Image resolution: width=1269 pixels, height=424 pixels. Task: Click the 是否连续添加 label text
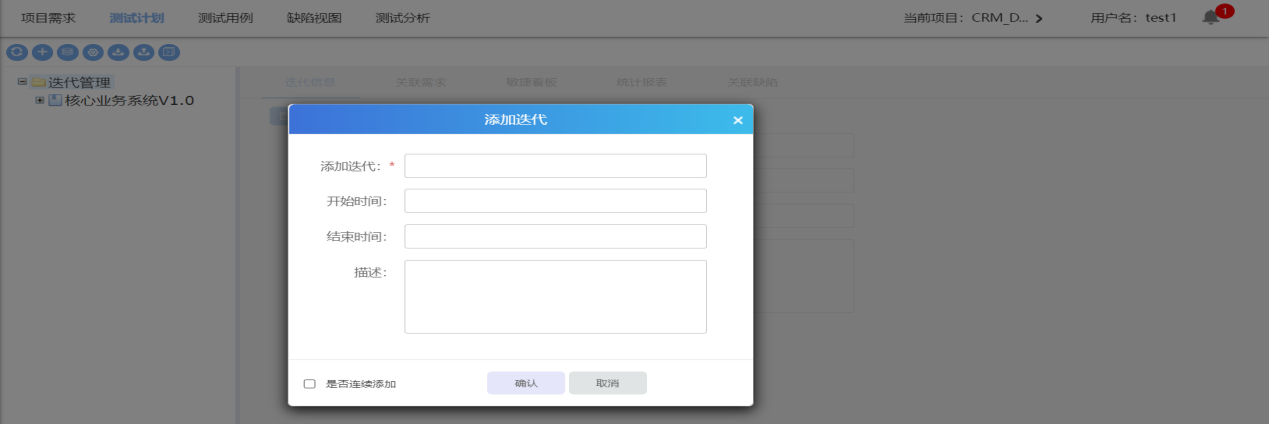pyautogui.click(x=361, y=384)
